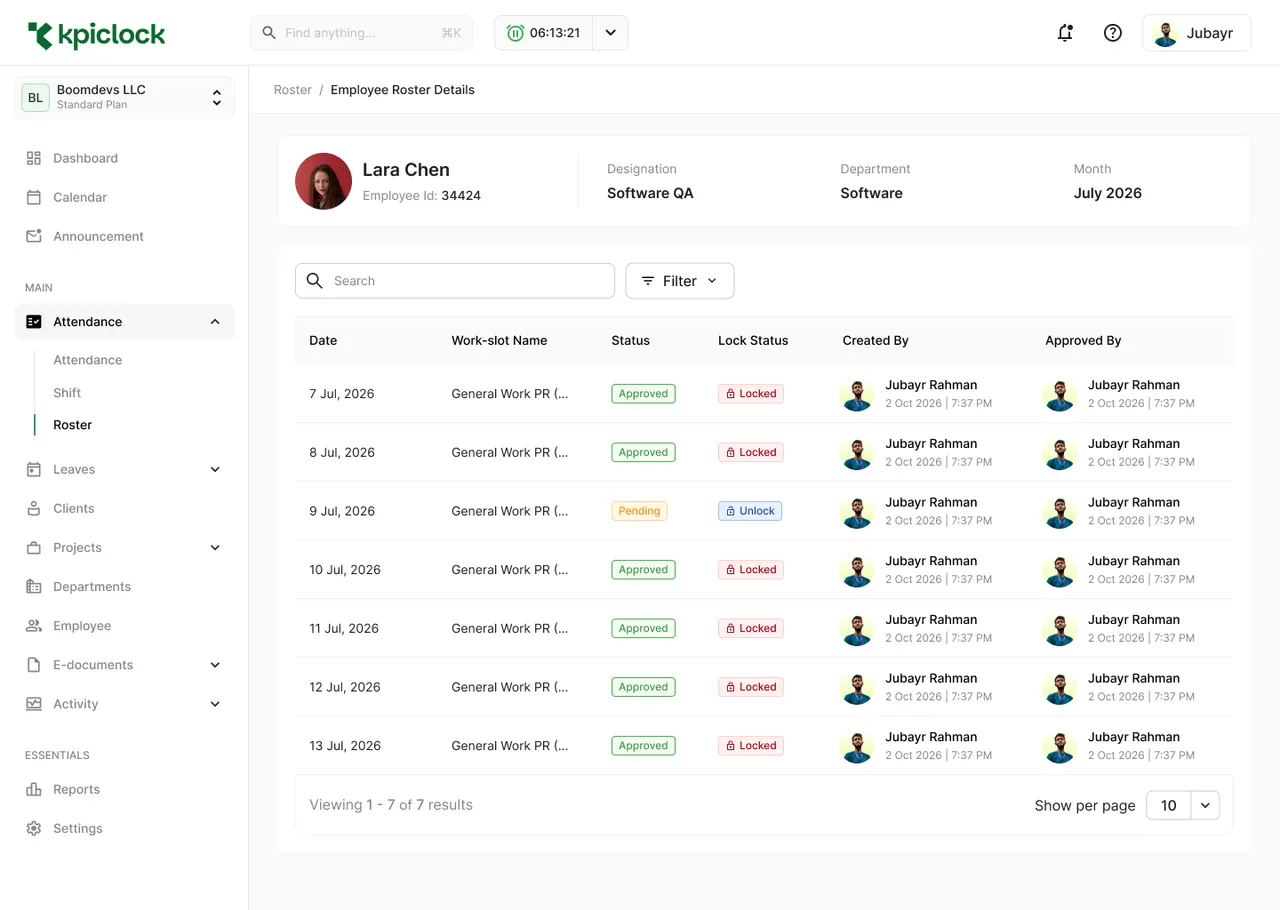Click the Find anything search field
The height and width of the screenshot is (910, 1280).
click(x=361, y=33)
